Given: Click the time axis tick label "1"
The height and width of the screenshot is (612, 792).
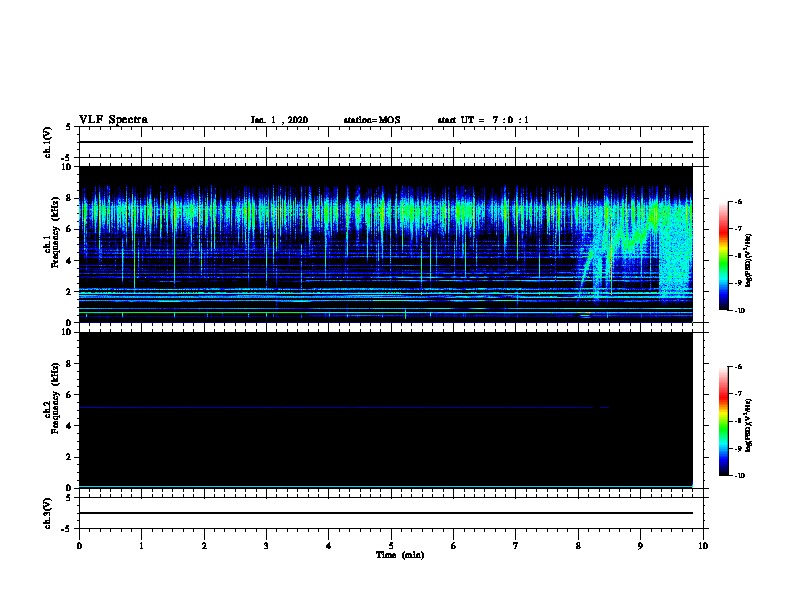Looking at the screenshot, I should (141, 546).
